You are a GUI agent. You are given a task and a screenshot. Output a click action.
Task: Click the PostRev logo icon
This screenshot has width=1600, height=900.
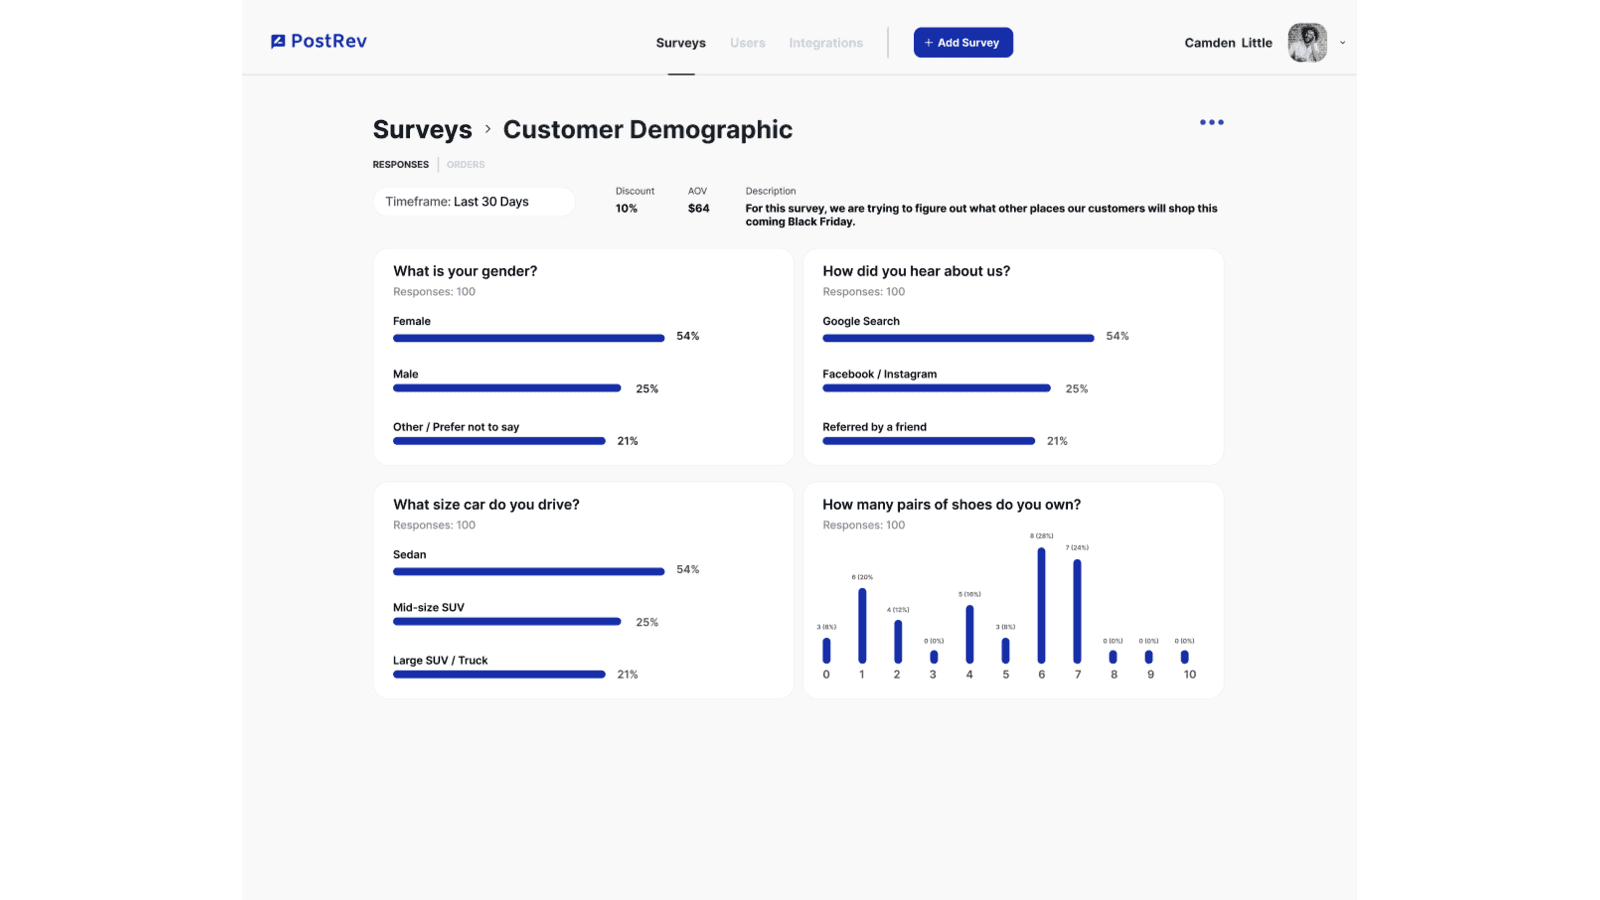pos(278,42)
